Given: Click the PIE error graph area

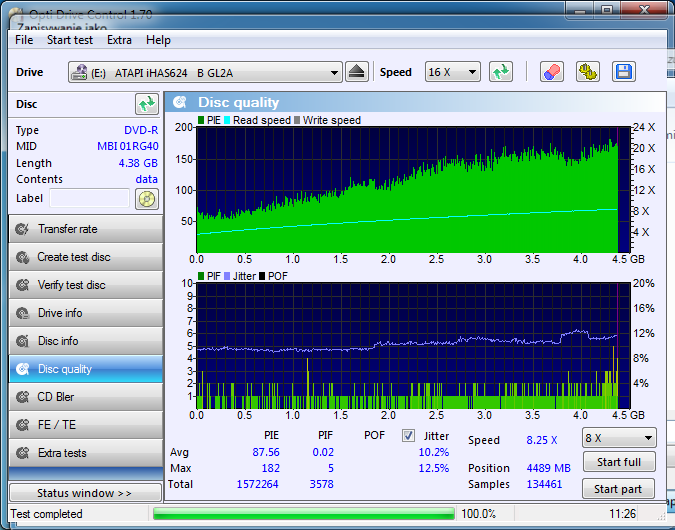Looking at the screenshot, I should 413,189.
